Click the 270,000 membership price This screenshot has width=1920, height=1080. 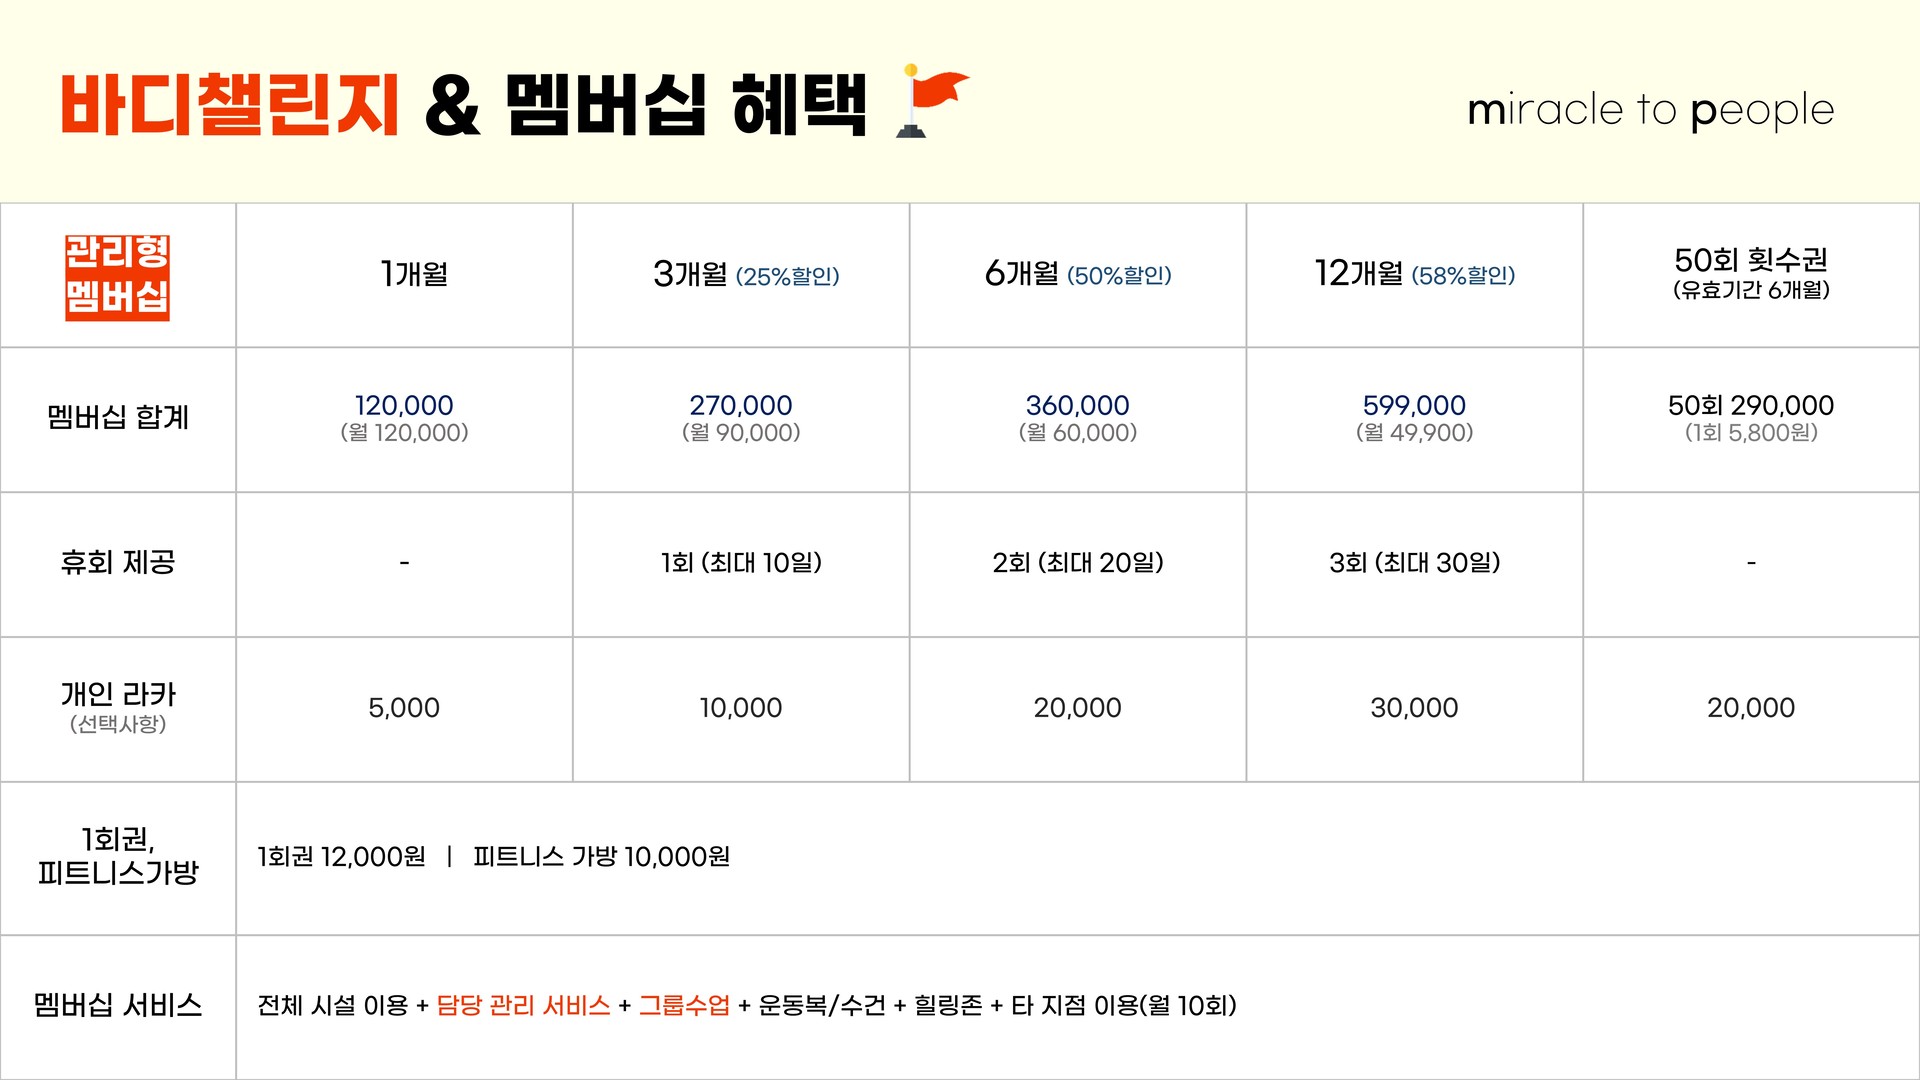[x=740, y=406]
